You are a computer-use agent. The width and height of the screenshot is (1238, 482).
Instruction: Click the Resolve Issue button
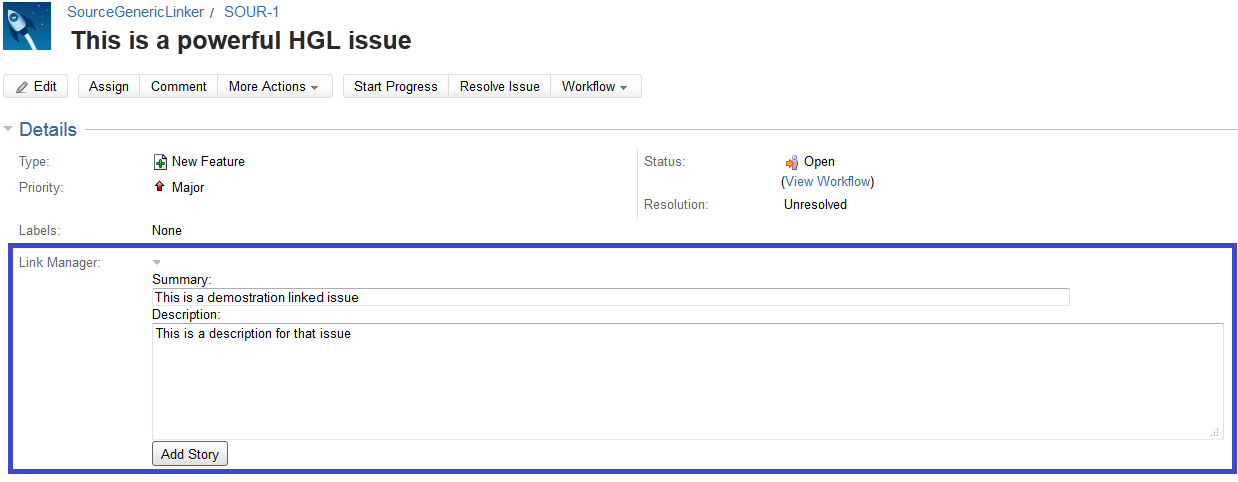(x=499, y=87)
